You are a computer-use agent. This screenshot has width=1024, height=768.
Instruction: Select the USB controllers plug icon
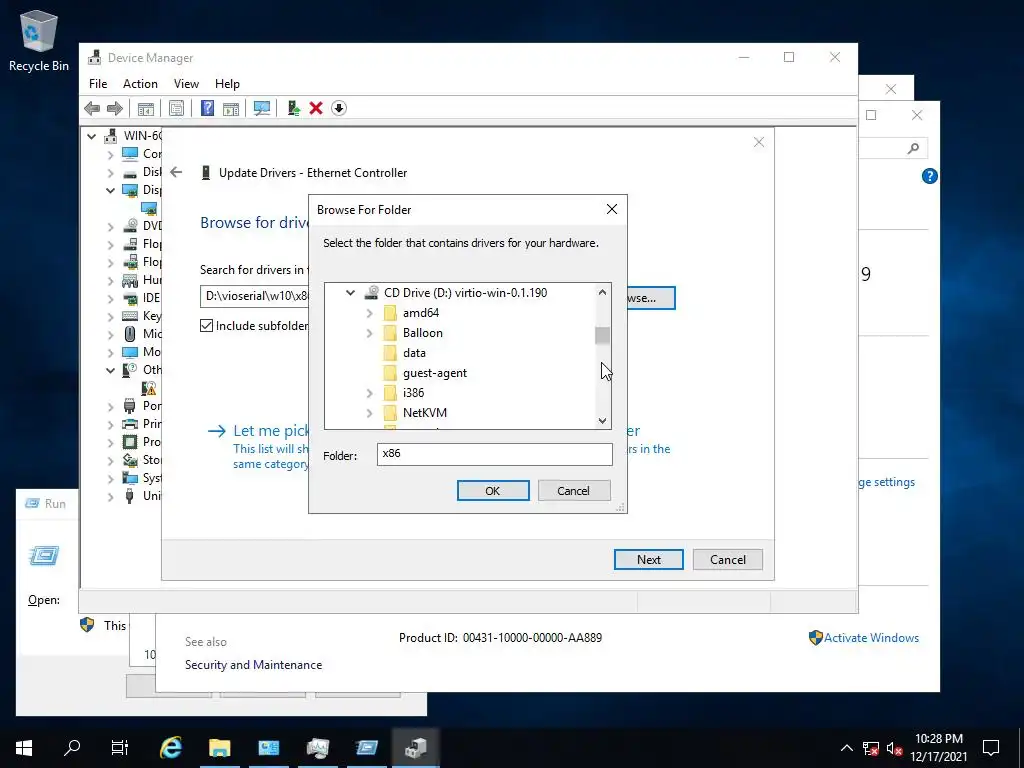coord(130,496)
